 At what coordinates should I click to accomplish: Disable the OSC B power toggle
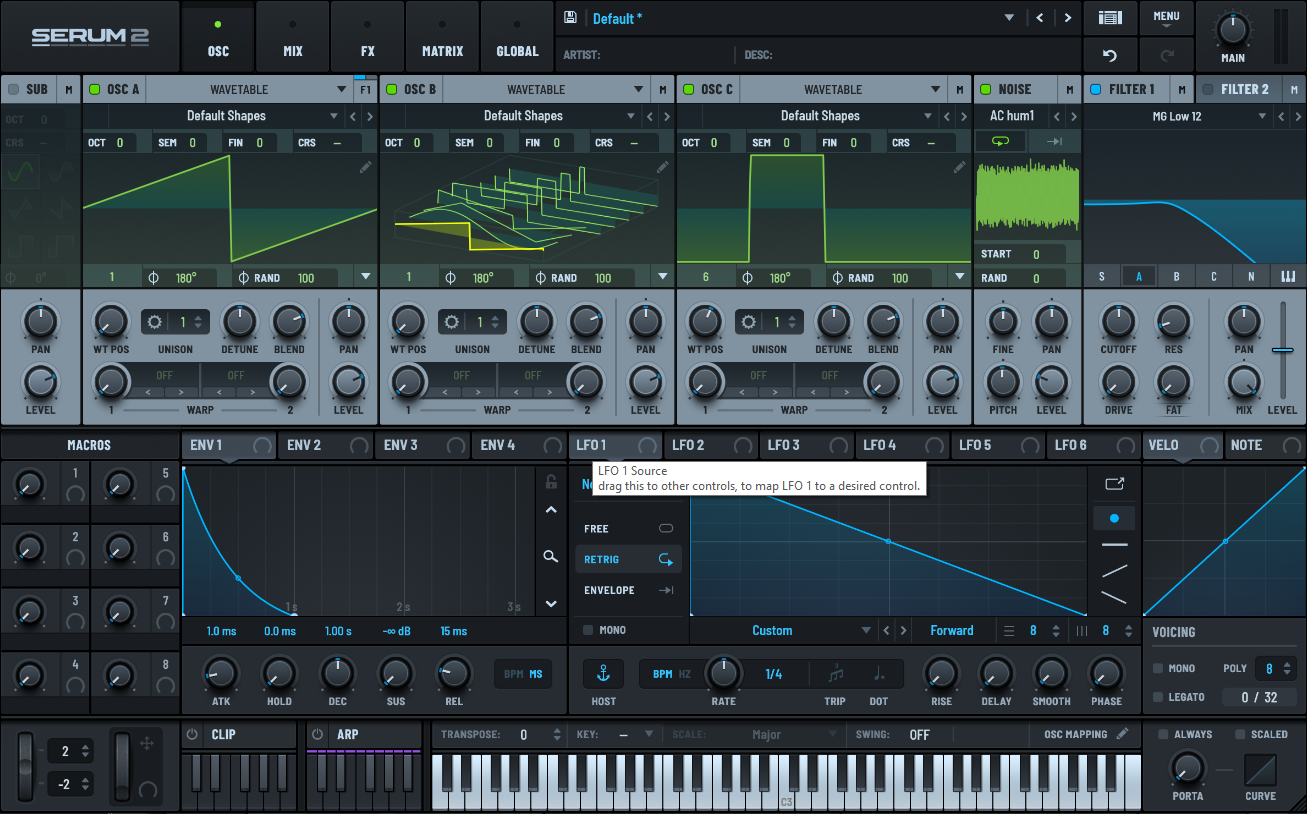(391, 89)
